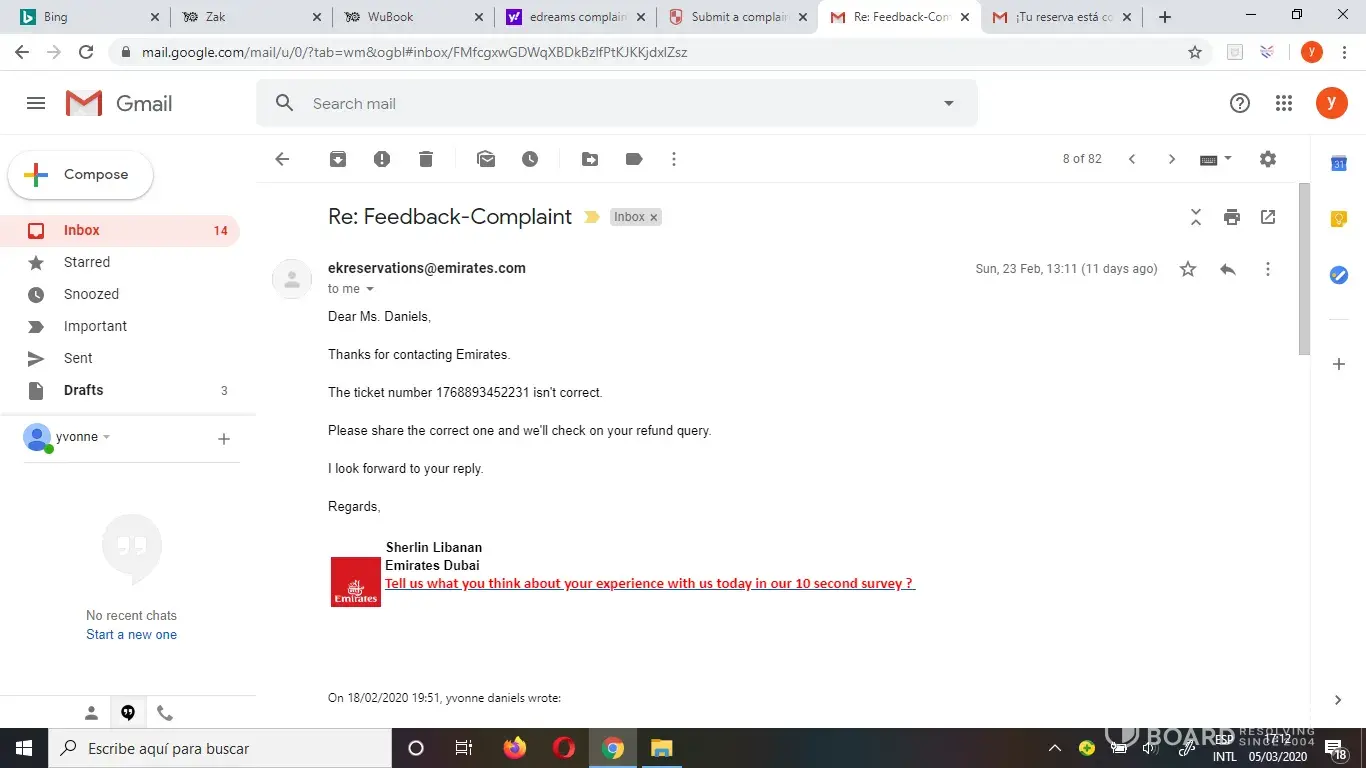Image resolution: width=1366 pixels, height=768 pixels.
Task: Remove the Inbox label chip
Action: pos(654,217)
